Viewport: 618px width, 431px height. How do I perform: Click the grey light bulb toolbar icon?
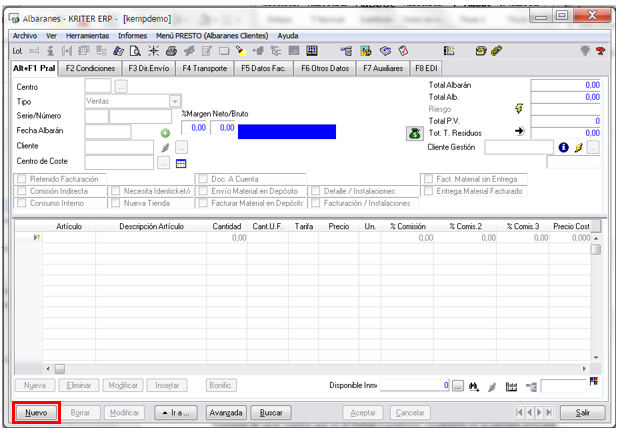click(x=585, y=51)
